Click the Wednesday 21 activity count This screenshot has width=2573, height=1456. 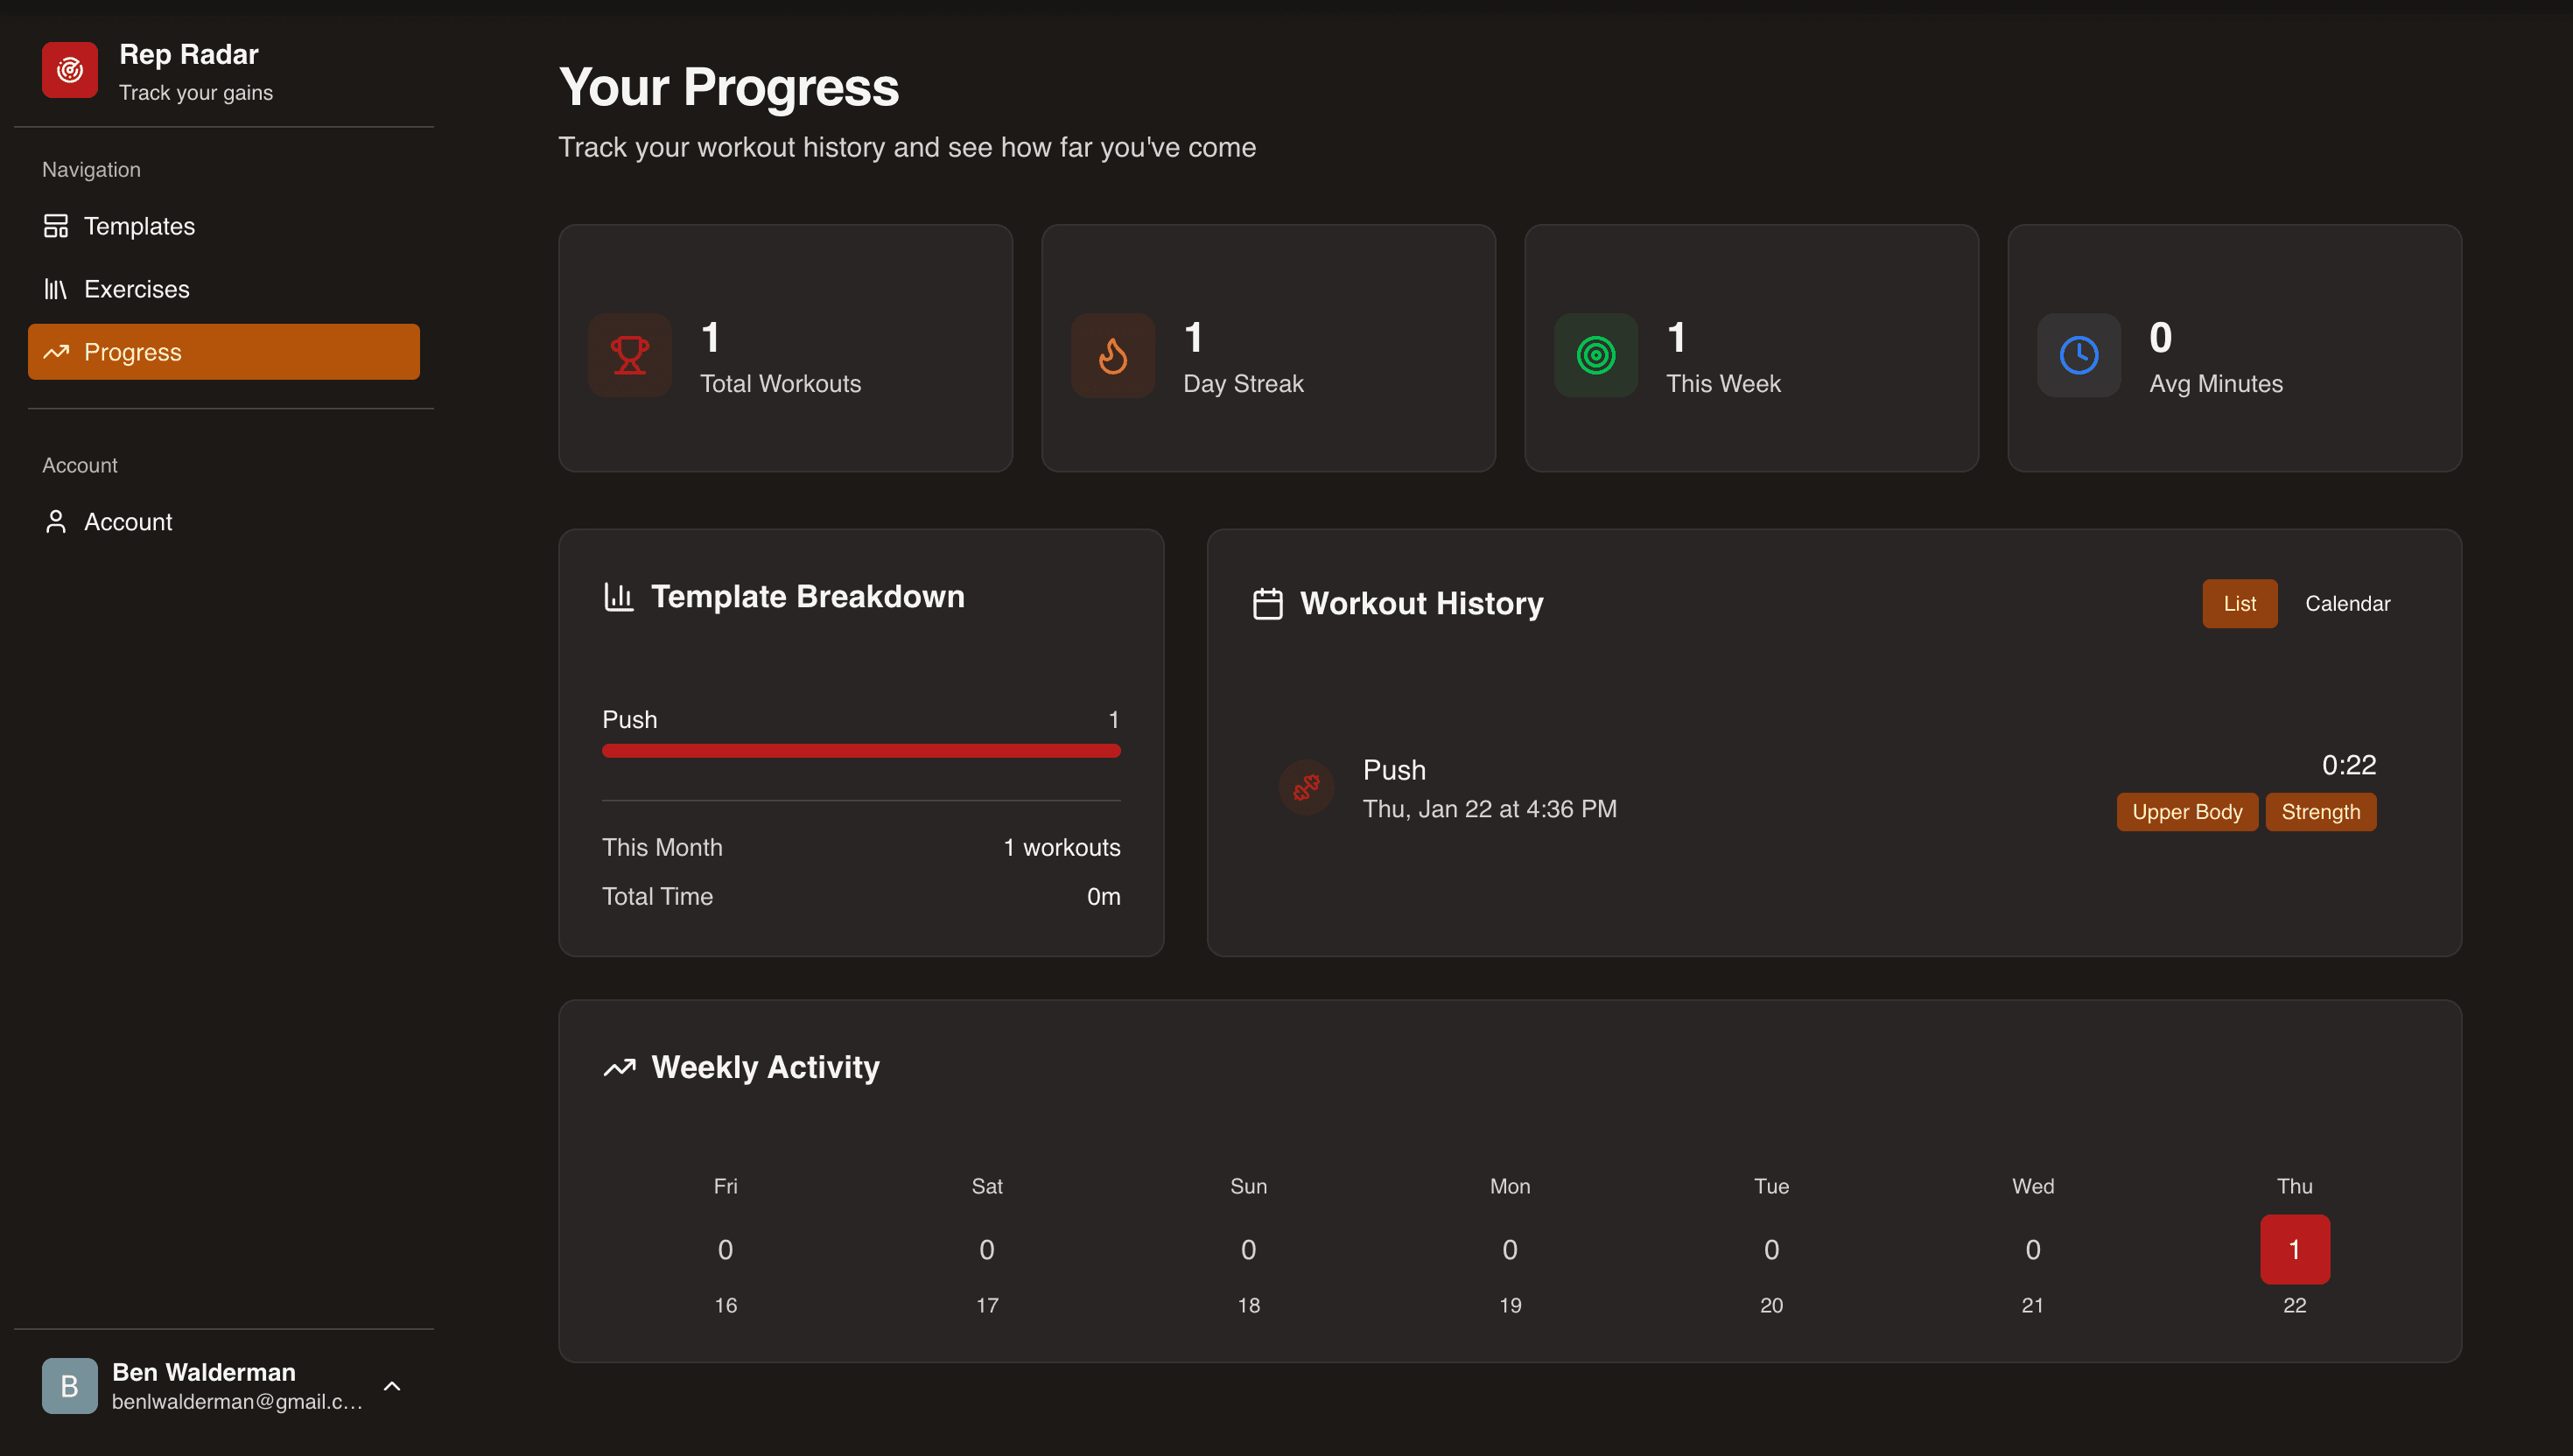[2033, 1249]
